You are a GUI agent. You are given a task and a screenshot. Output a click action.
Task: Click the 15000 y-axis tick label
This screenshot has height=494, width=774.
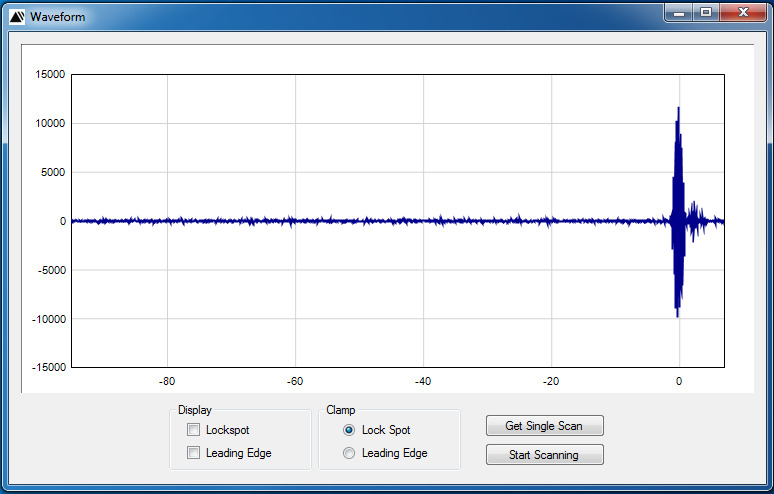(x=49, y=74)
